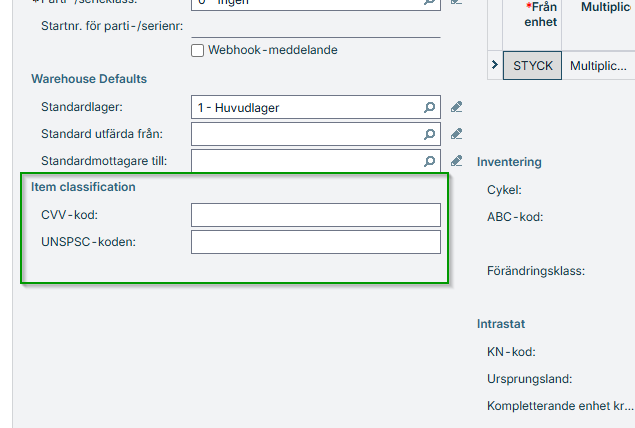Edit the Standardlager entry with pencil icon

pos(457,106)
